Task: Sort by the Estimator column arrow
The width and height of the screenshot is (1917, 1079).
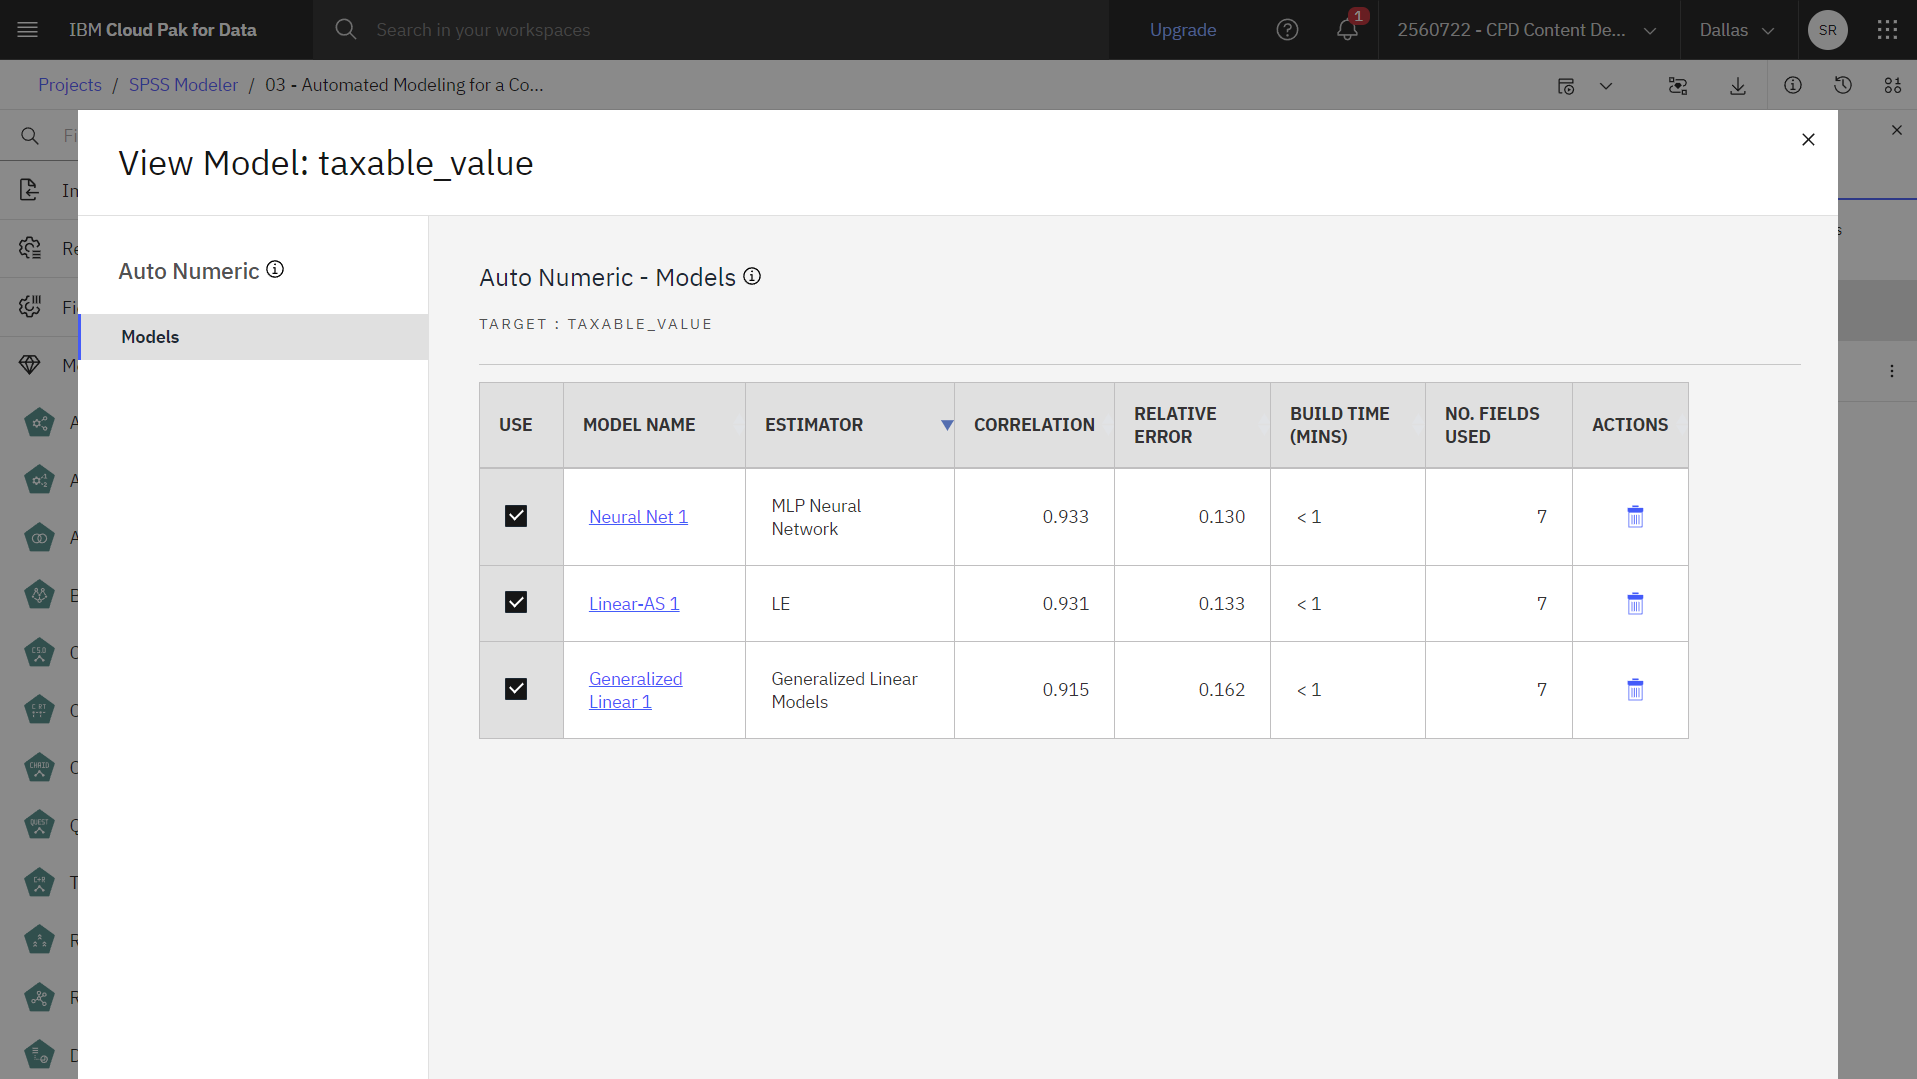Action: click(946, 425)
